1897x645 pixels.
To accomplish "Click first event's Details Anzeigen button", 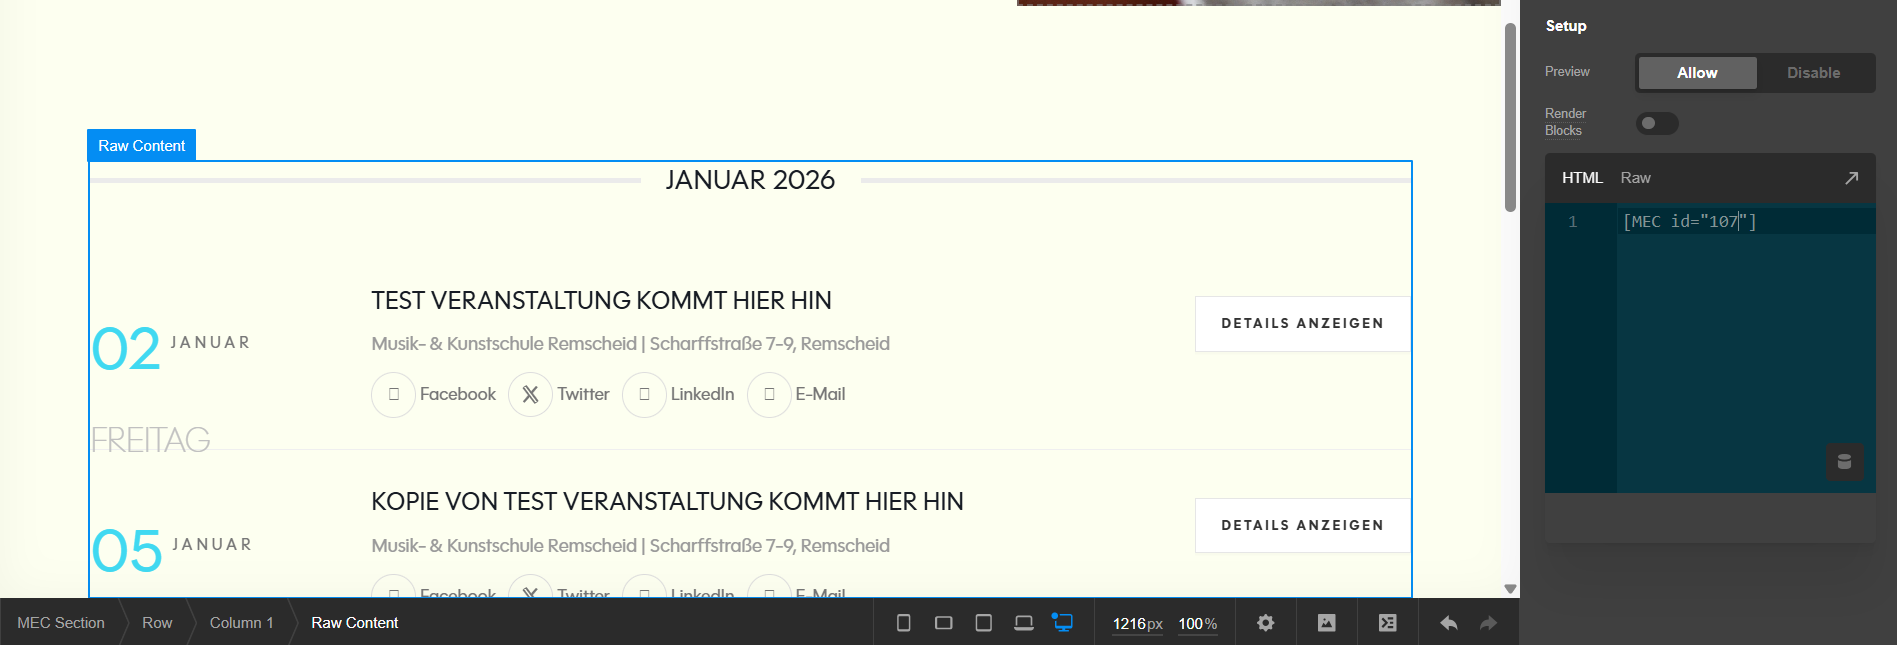I will click(1301, 324).
